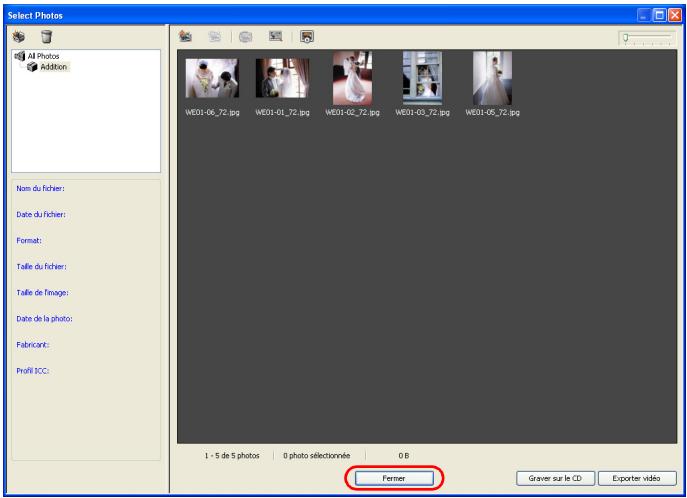Click the 'Nom du fichier:' label
This screenshot has width=687, height=498.
pyautogui.click(x=40, y=188)
